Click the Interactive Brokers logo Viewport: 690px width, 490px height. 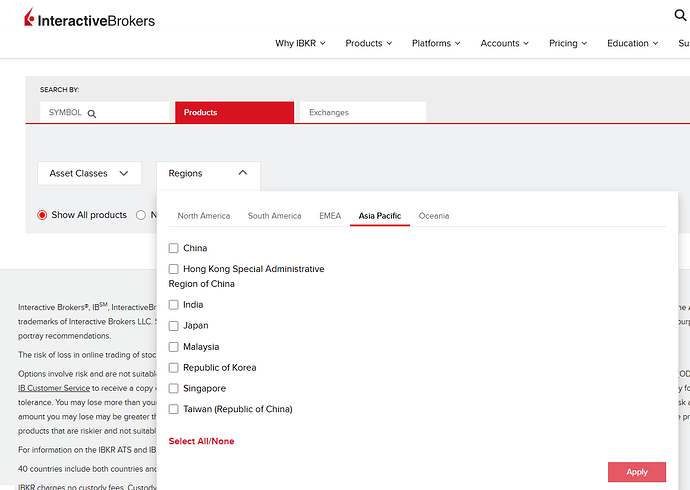(x=89, y=18)
